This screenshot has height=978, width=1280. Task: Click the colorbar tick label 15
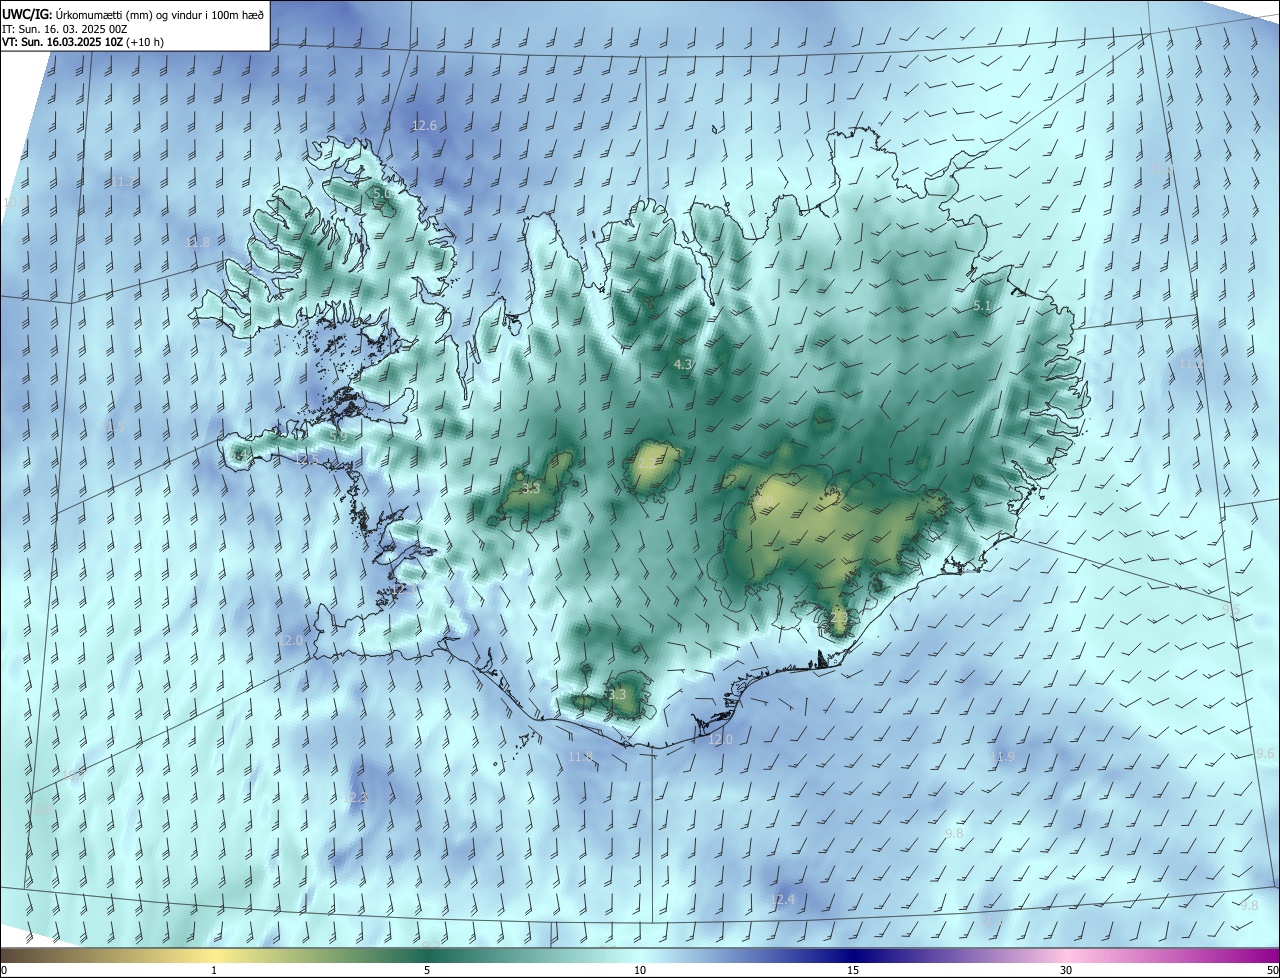point(853,970)
